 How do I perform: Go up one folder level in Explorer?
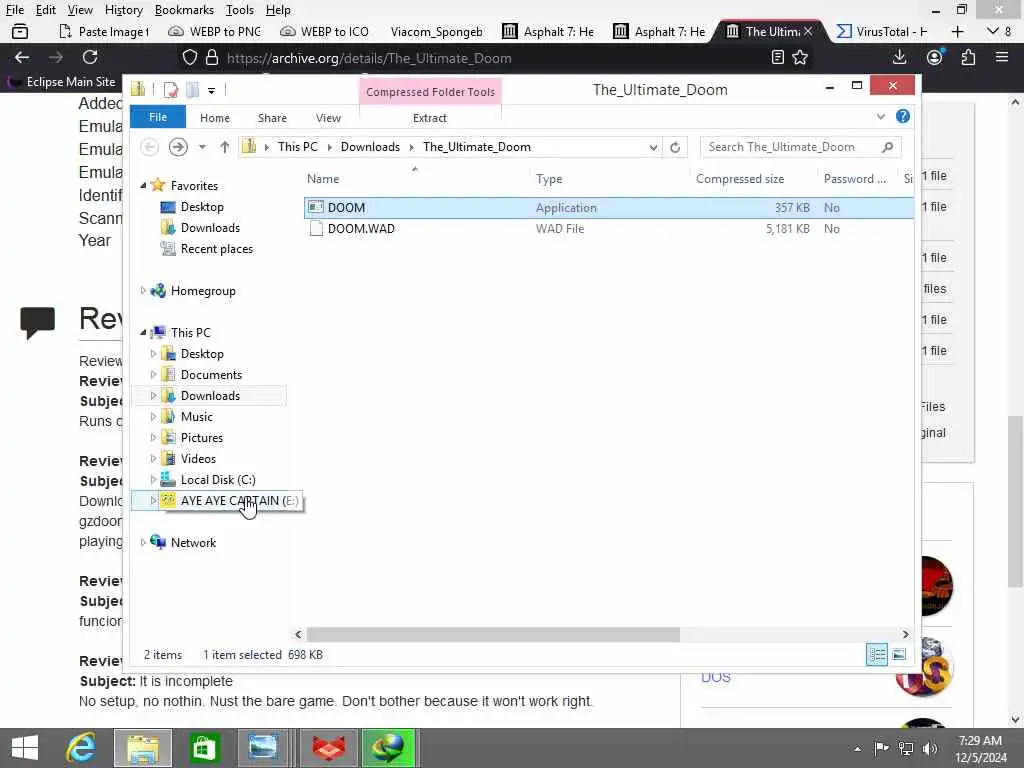click(225, 147)
